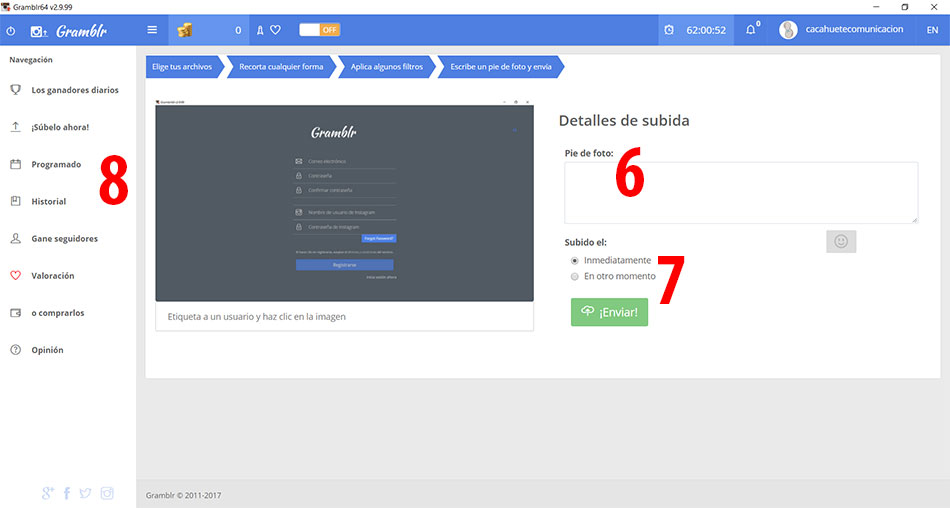
Task: Open the Twitter link
Action: (x=85, y=493)
